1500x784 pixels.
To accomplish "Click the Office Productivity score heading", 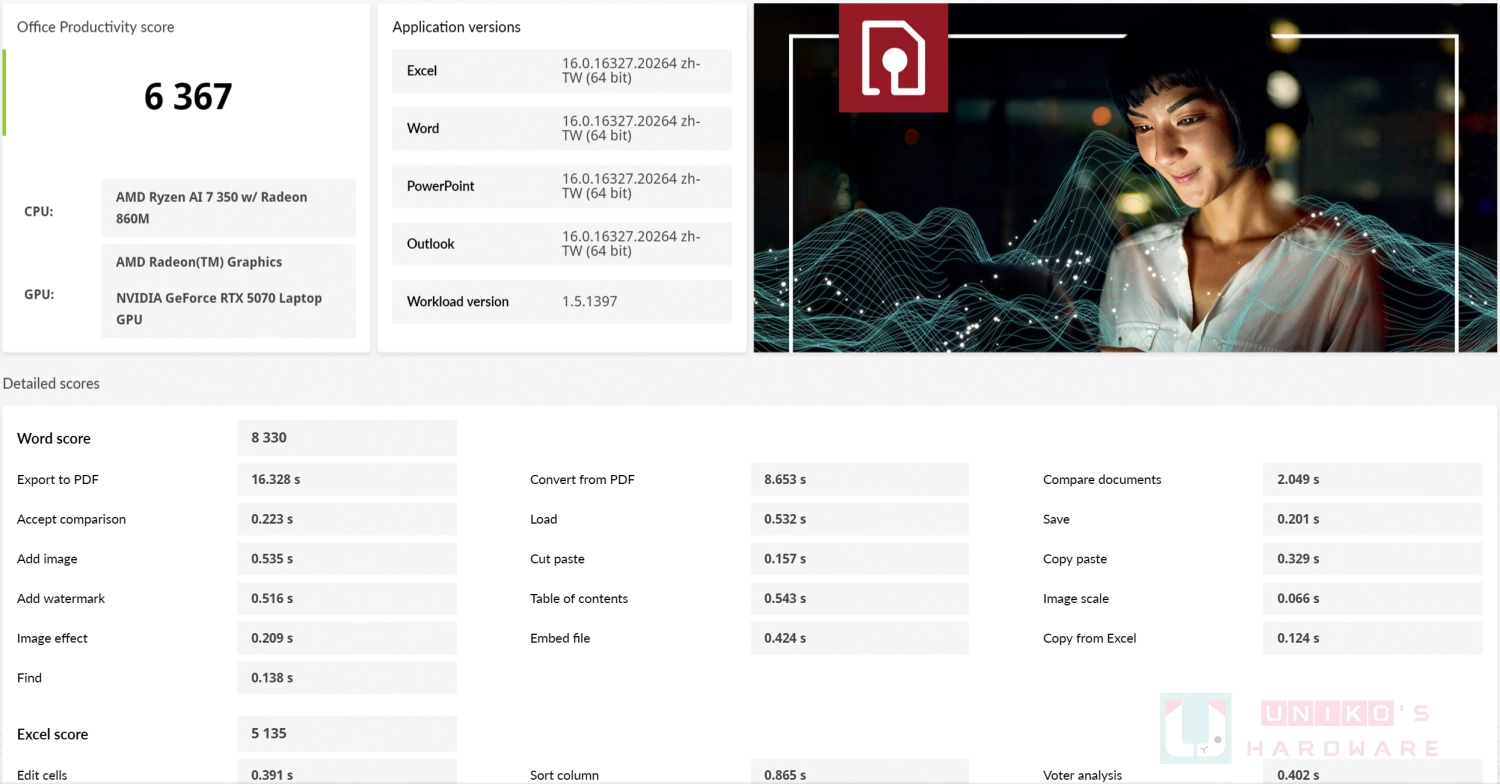I will tap(96, 27).
